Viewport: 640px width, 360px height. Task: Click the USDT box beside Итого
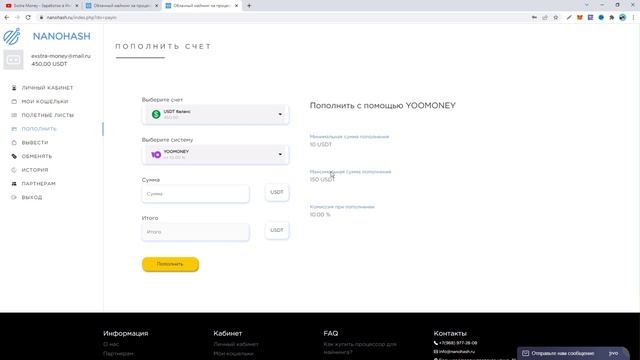[277, 230]
